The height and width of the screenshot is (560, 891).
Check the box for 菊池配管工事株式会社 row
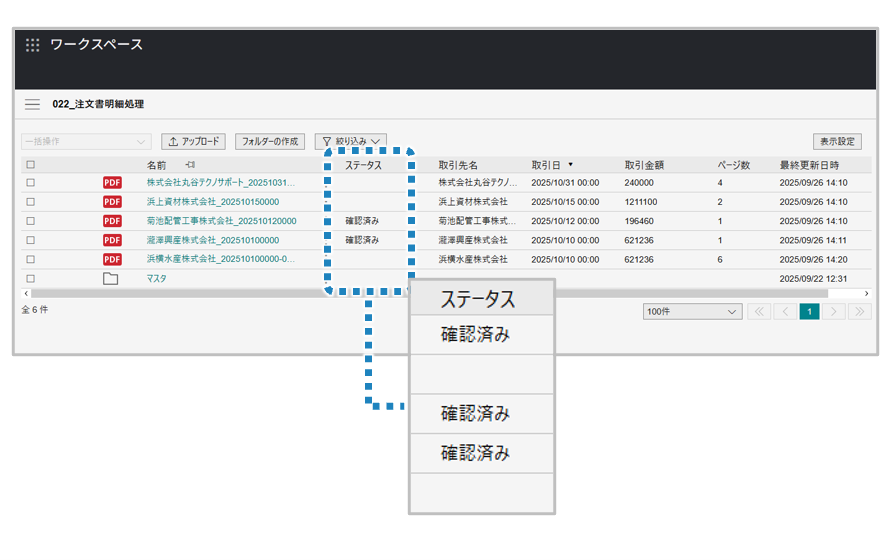pos(31,221)
